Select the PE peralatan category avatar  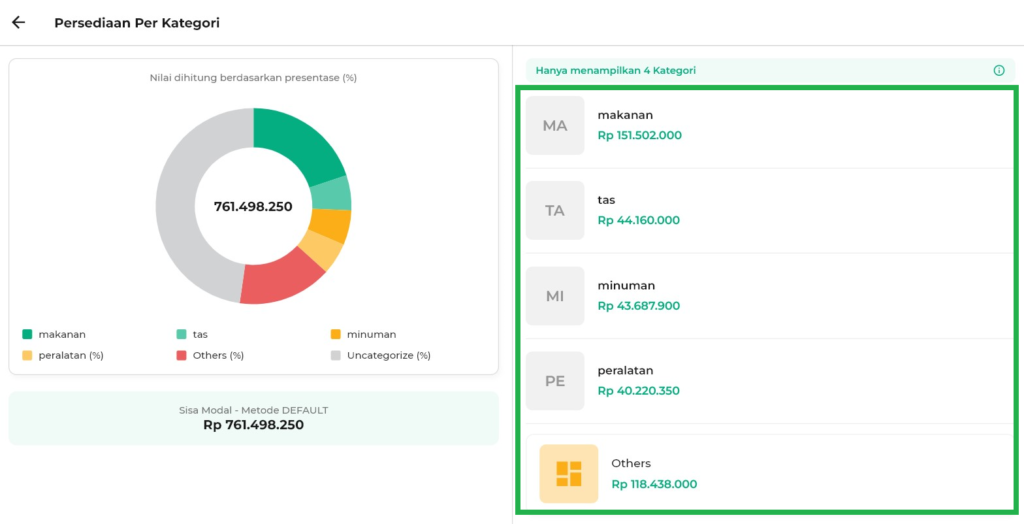[x=555, y=381]
